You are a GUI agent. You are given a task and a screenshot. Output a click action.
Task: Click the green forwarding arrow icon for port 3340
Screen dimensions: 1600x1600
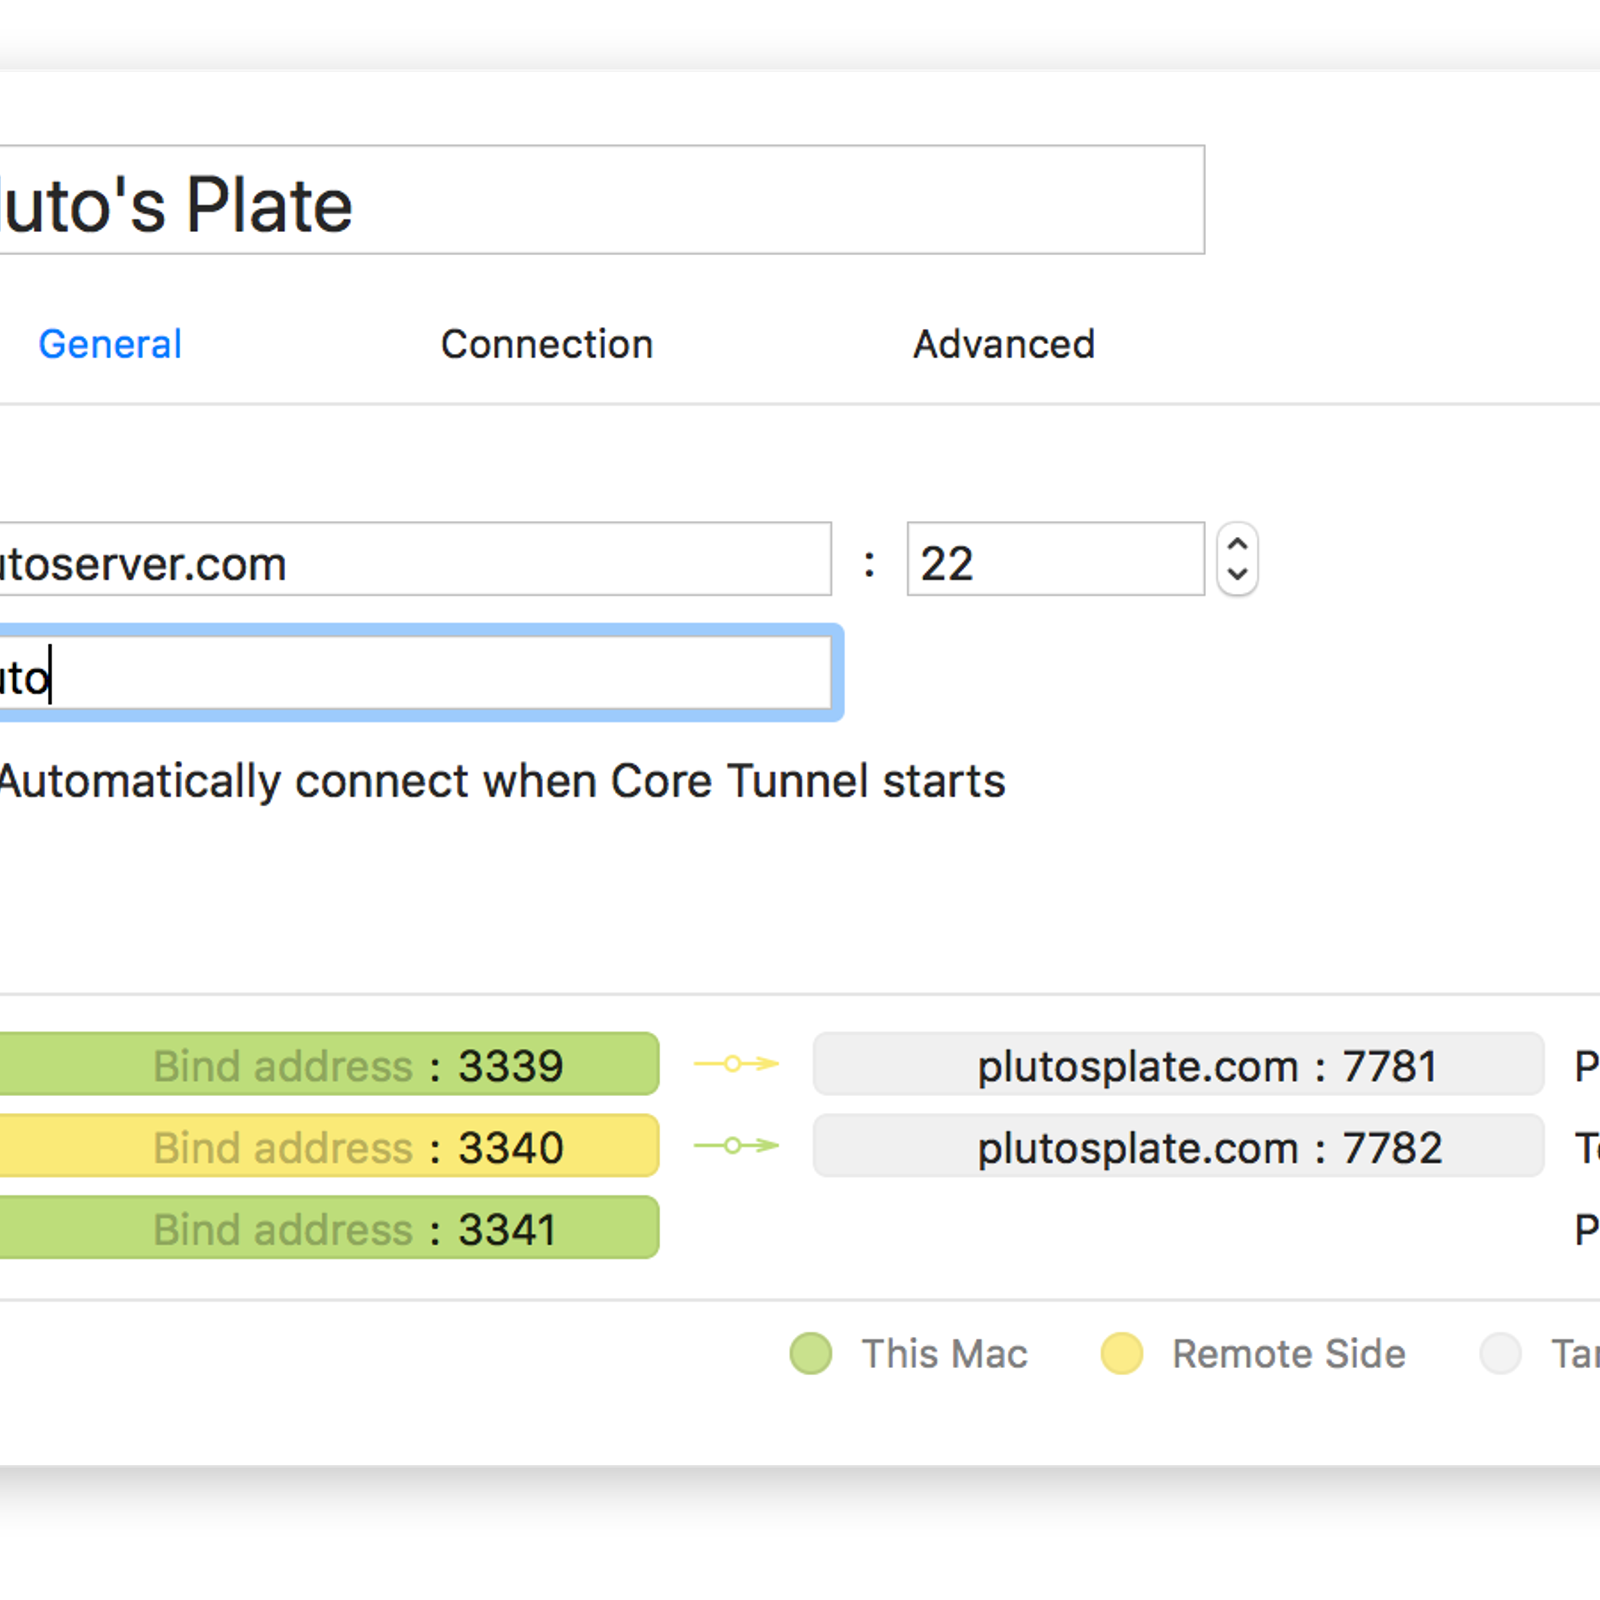[x=737, y=1145]
